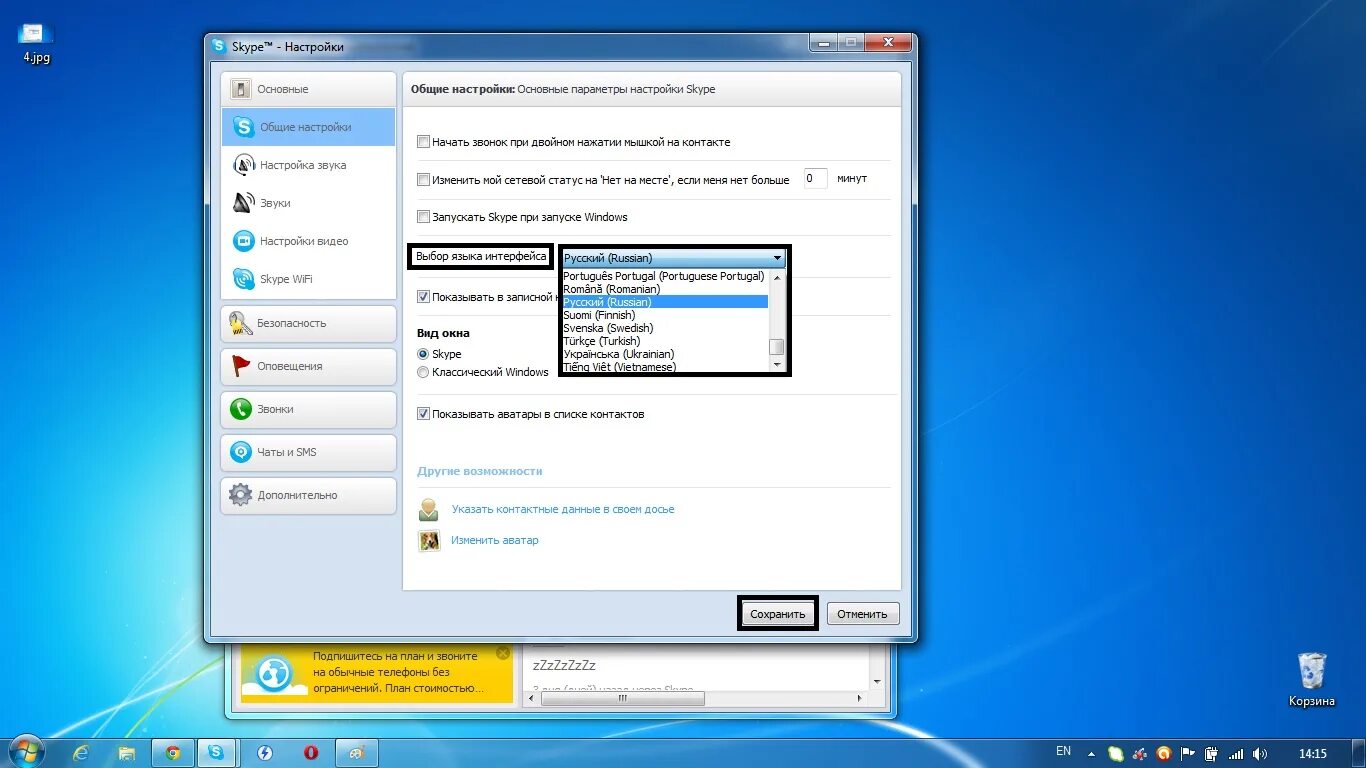The width and height of the screenshot is (1366, 768).
Task: Click the red flag icon for Оповещения
Action: click(x=240, y=366)
